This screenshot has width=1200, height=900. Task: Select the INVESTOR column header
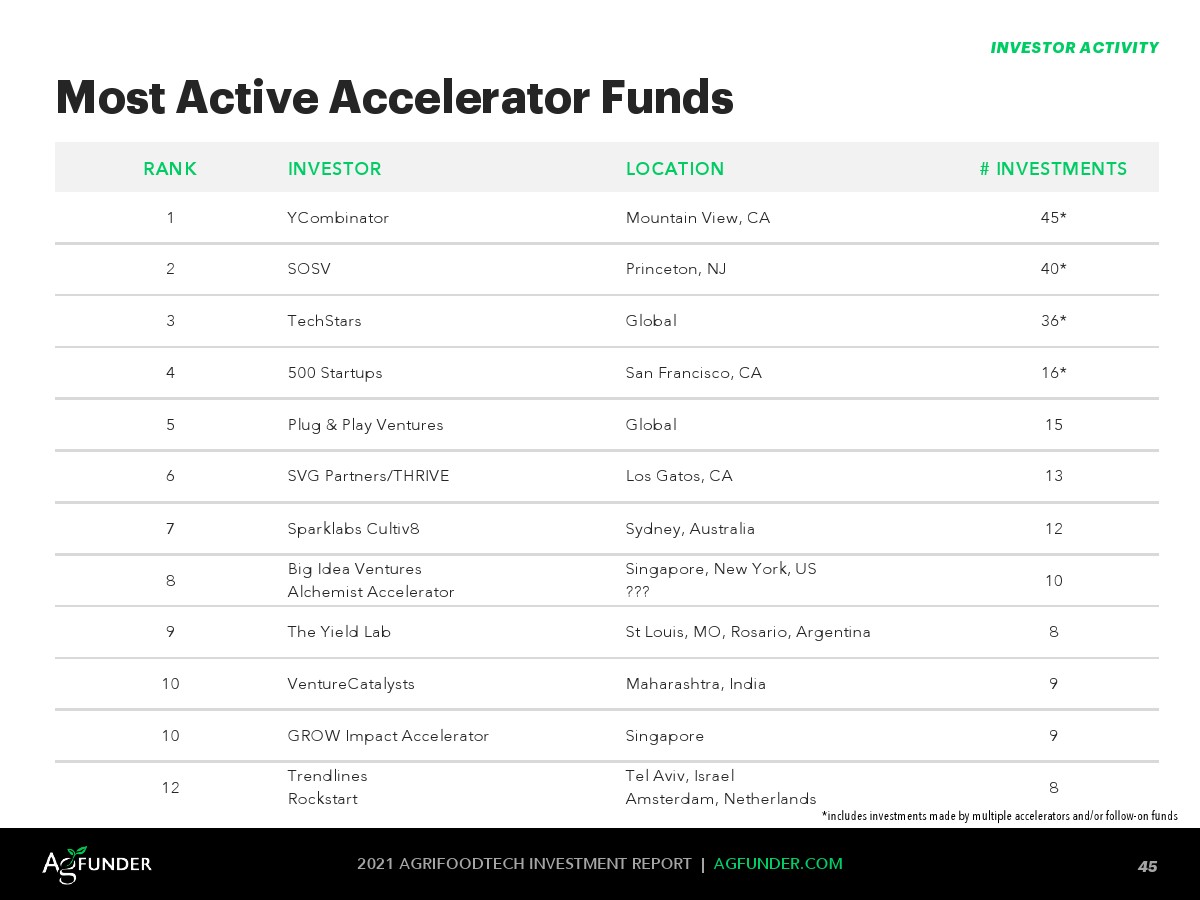click(x=334, y=169)
